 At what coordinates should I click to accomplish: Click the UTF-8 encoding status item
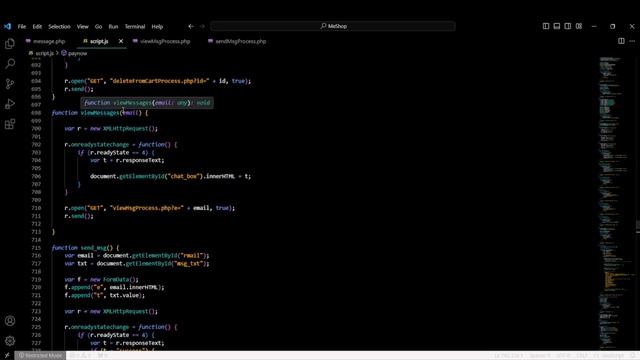(564, 356)
